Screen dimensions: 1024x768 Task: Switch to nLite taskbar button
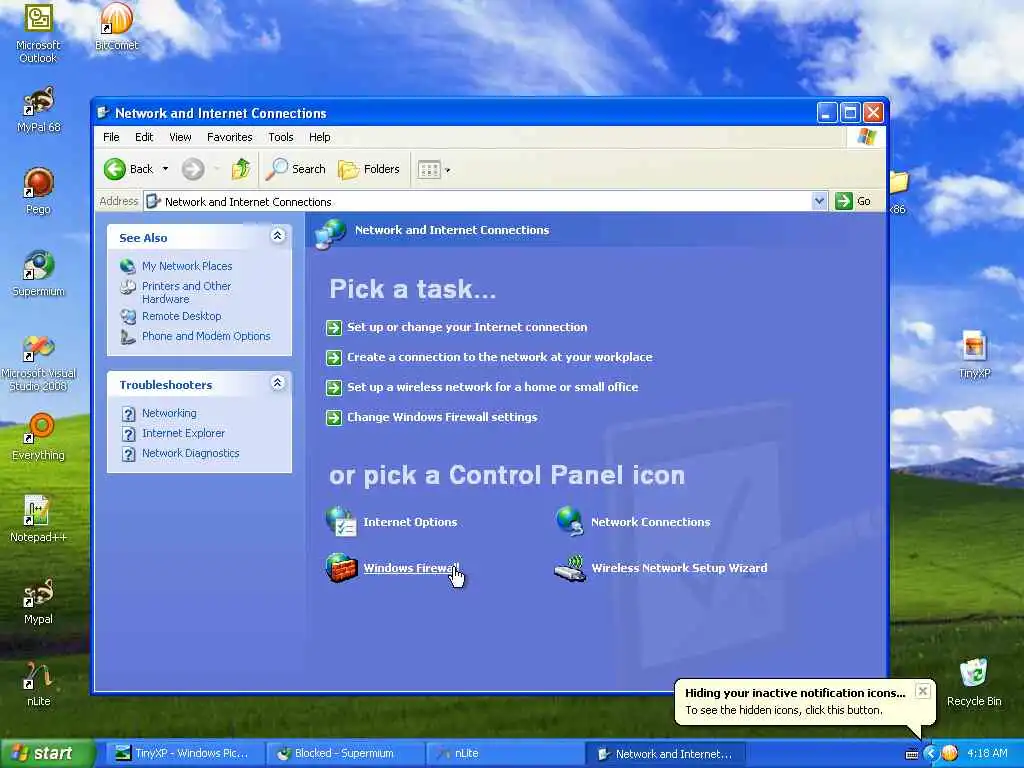click(503, 753)
